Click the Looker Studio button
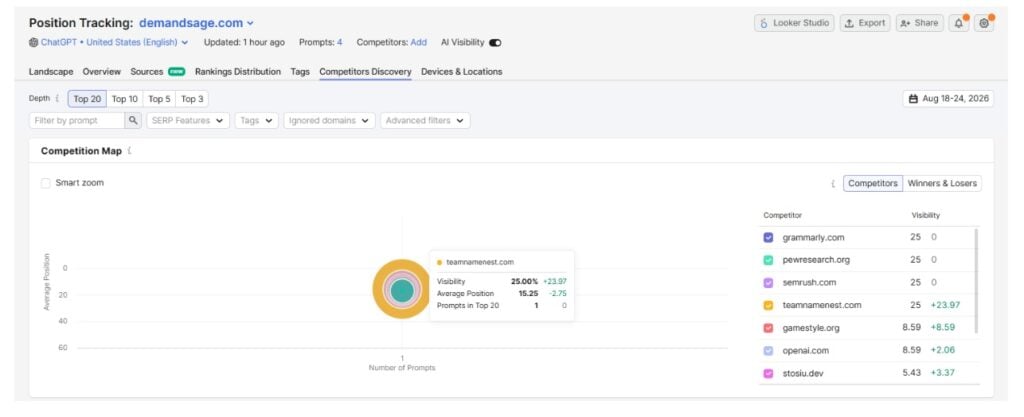The height and width of the screenshot is (417, 1024). tap(795, 23)
